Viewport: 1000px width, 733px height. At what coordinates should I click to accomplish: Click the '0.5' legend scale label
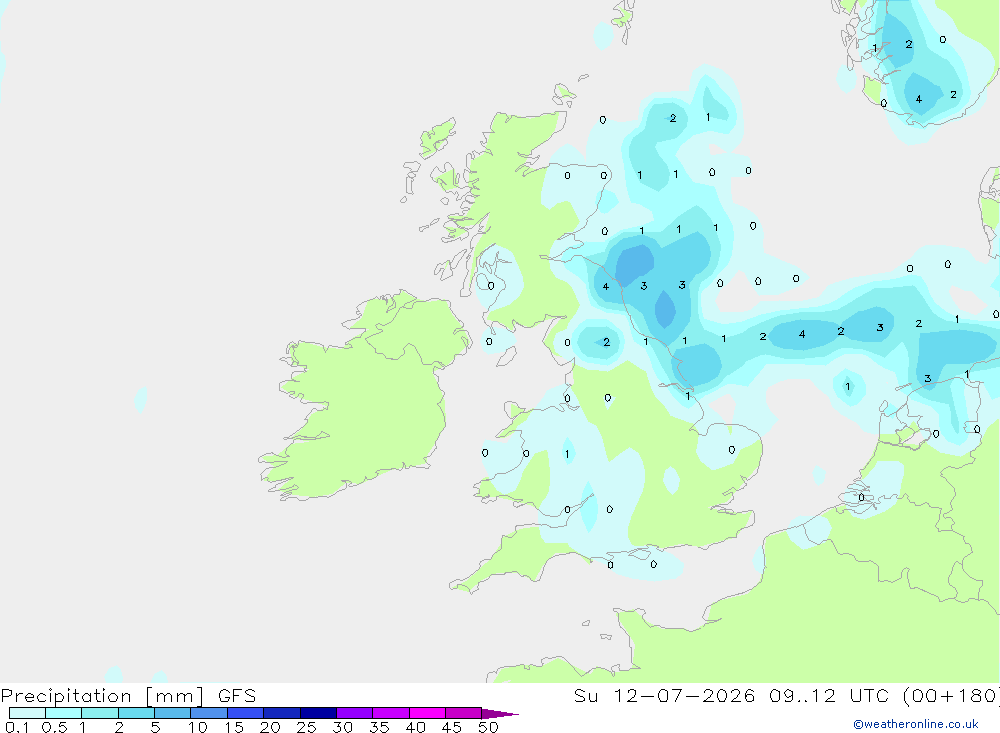point(54,727)
